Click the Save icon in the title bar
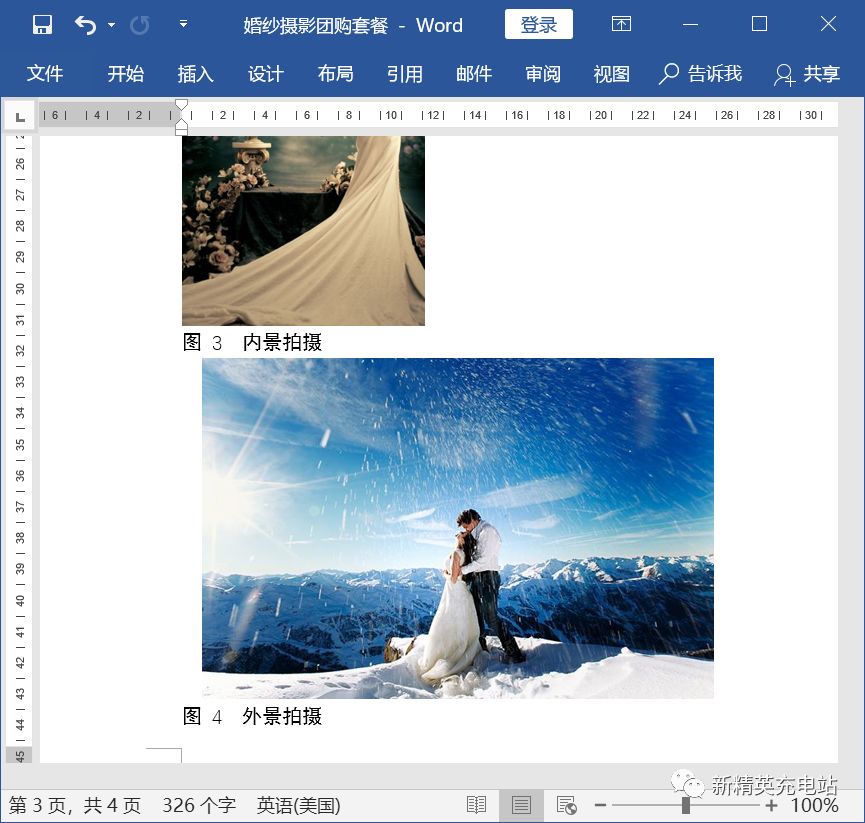Image resolution: width=865 pixels, height=823 pixels. click(x=42, y=25)
